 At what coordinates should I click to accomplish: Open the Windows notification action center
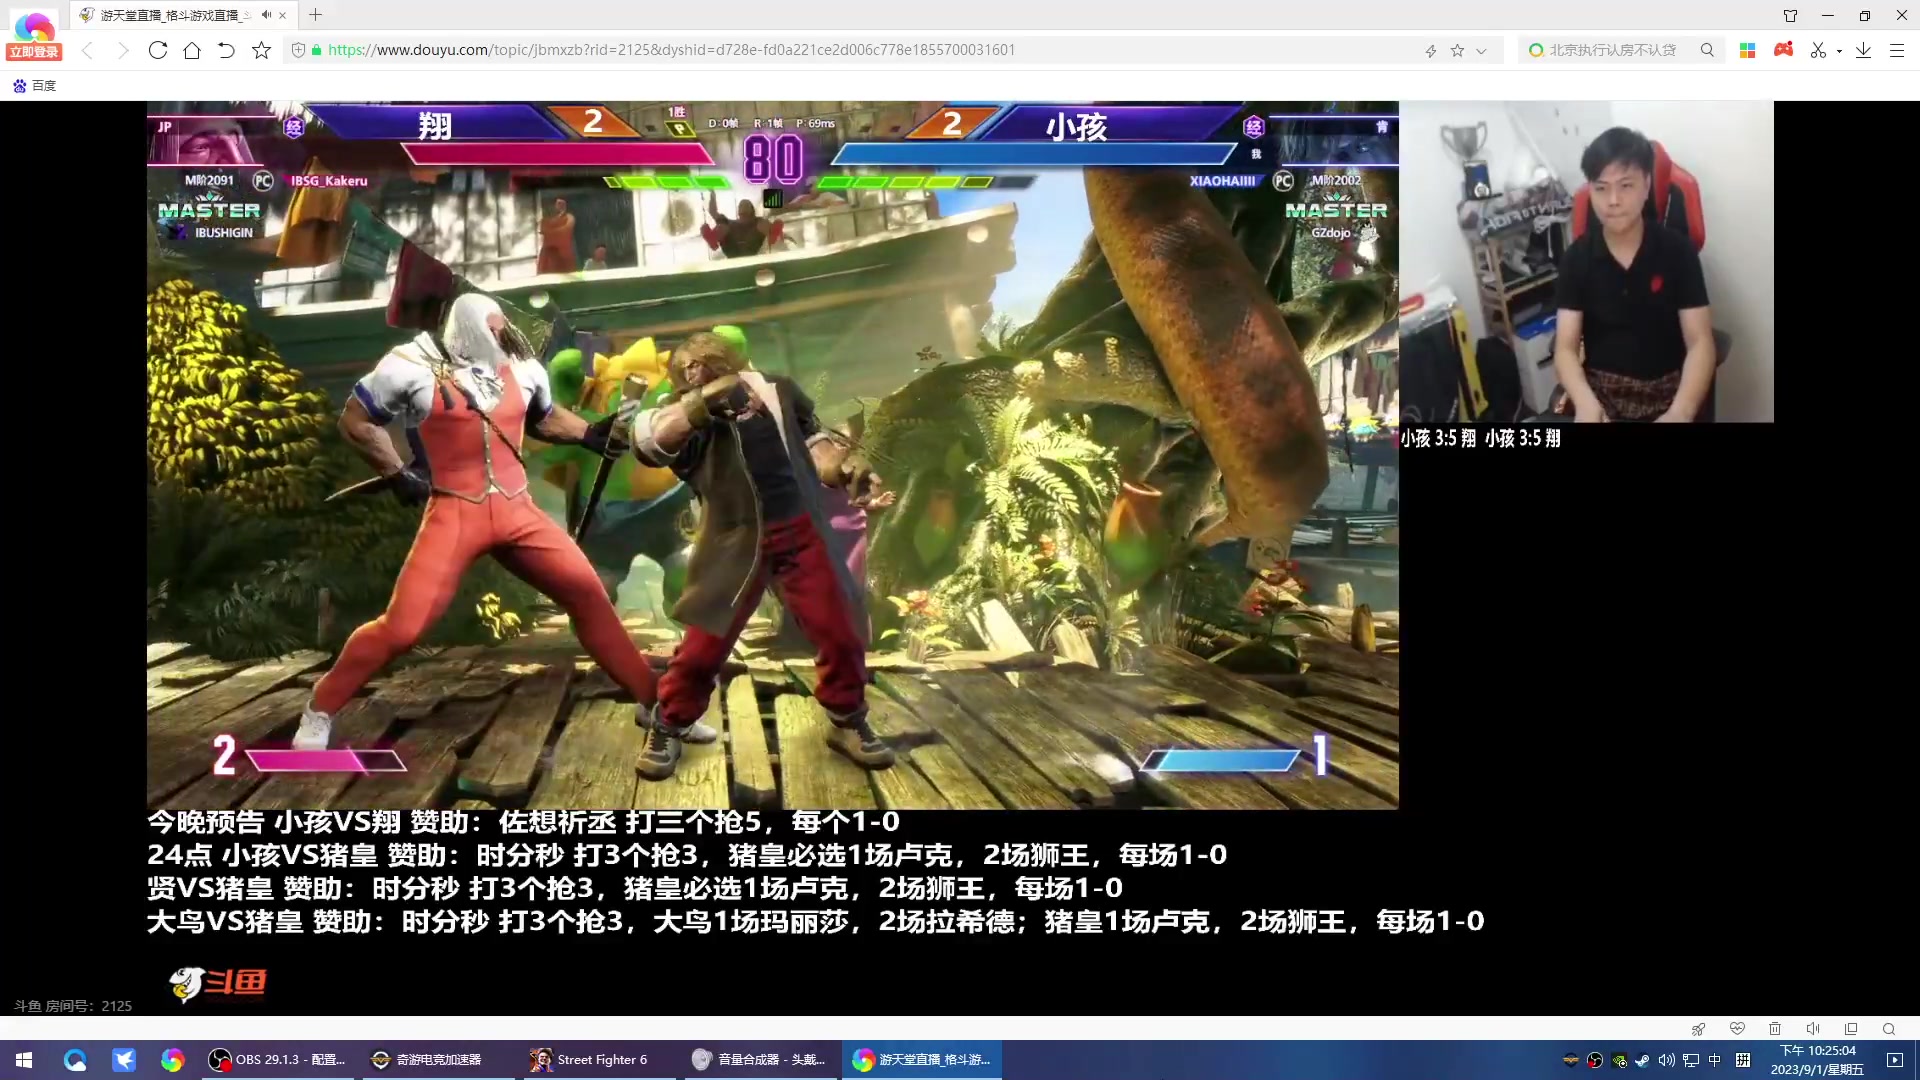(1895, 1060)
